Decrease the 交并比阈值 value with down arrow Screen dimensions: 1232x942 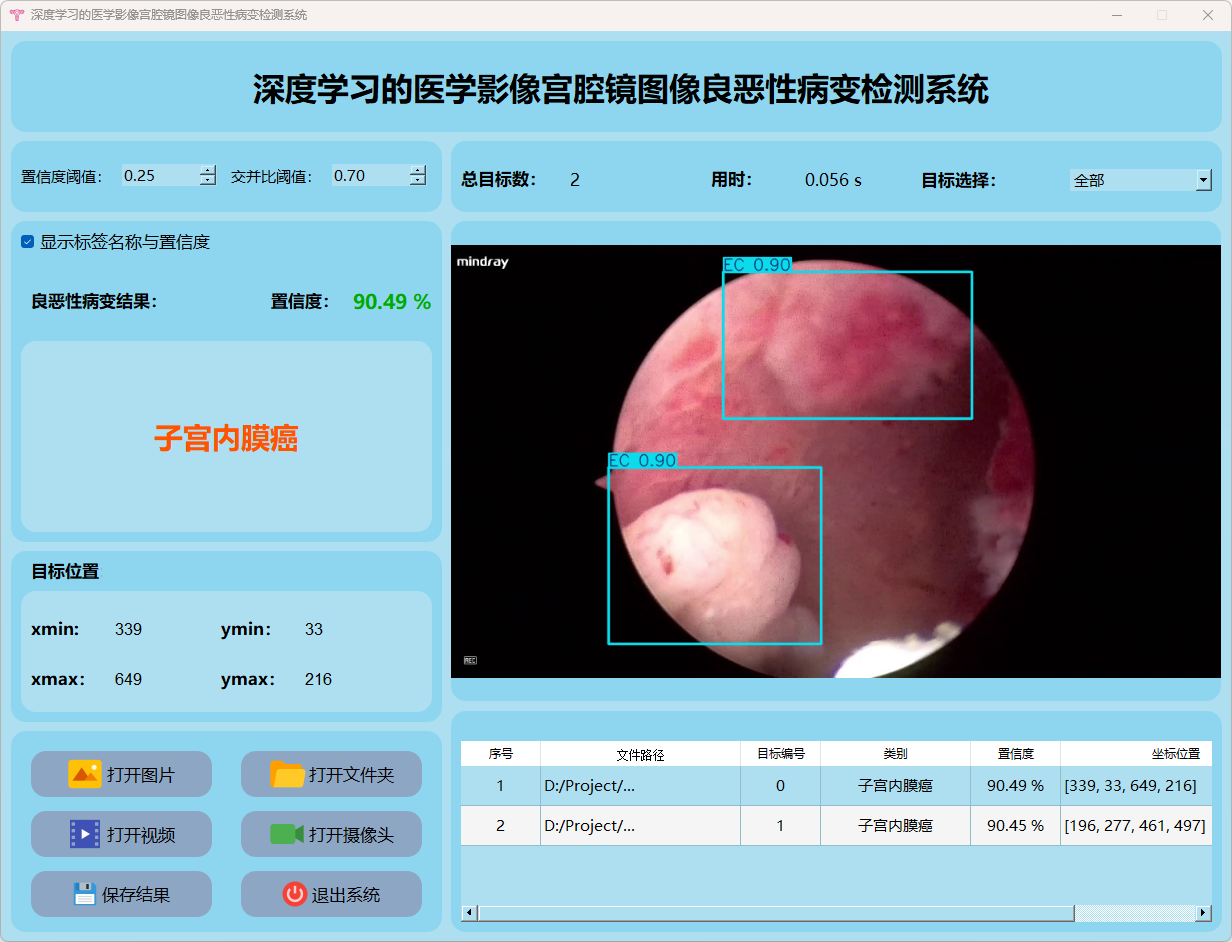click(417, 181)
